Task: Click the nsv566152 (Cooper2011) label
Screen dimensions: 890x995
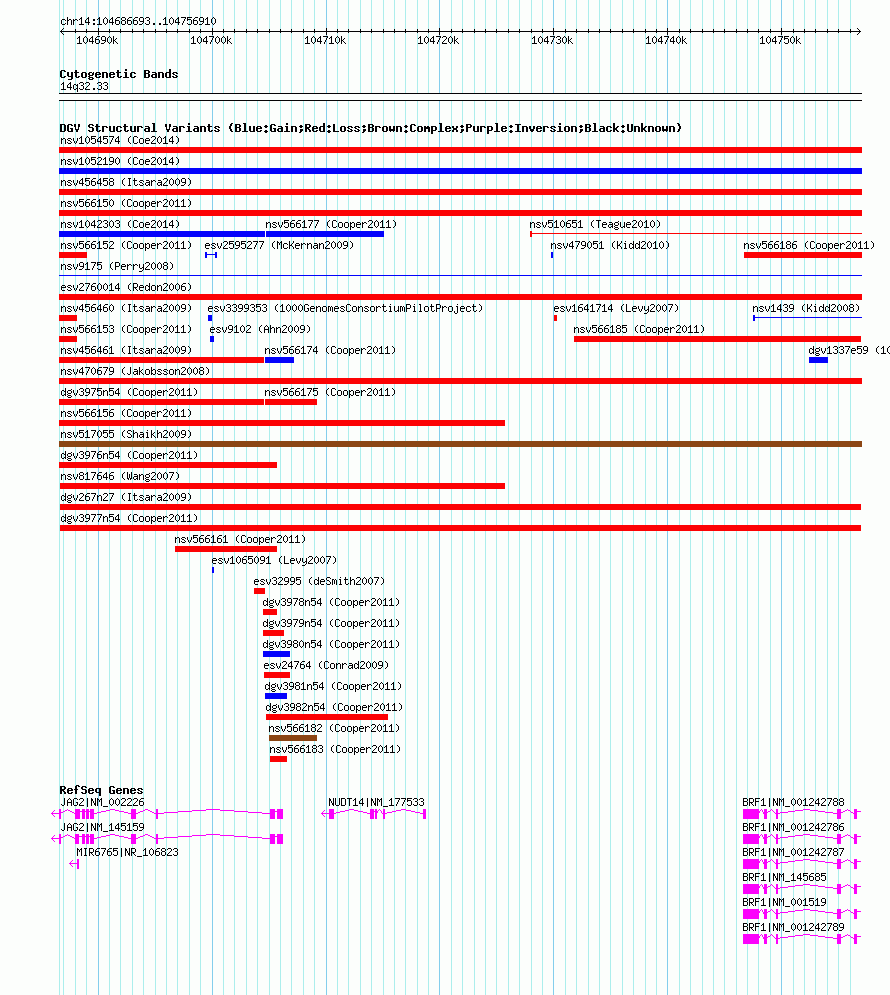Action: click(x=126, y=245)
